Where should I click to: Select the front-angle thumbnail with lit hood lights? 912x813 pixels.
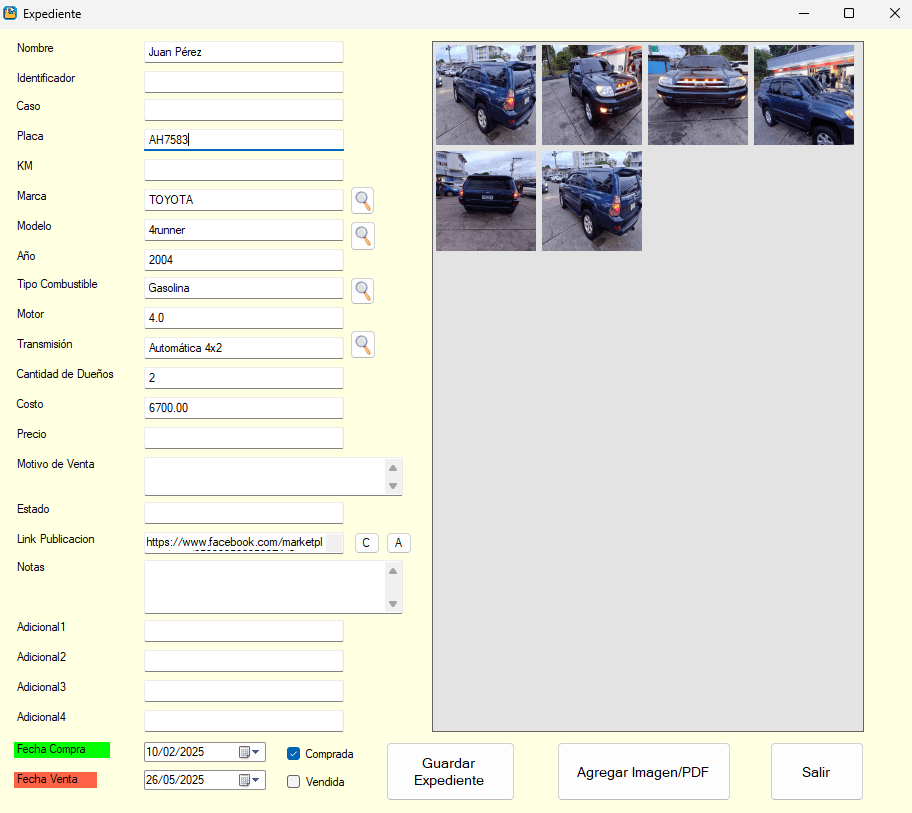(592, 94)
